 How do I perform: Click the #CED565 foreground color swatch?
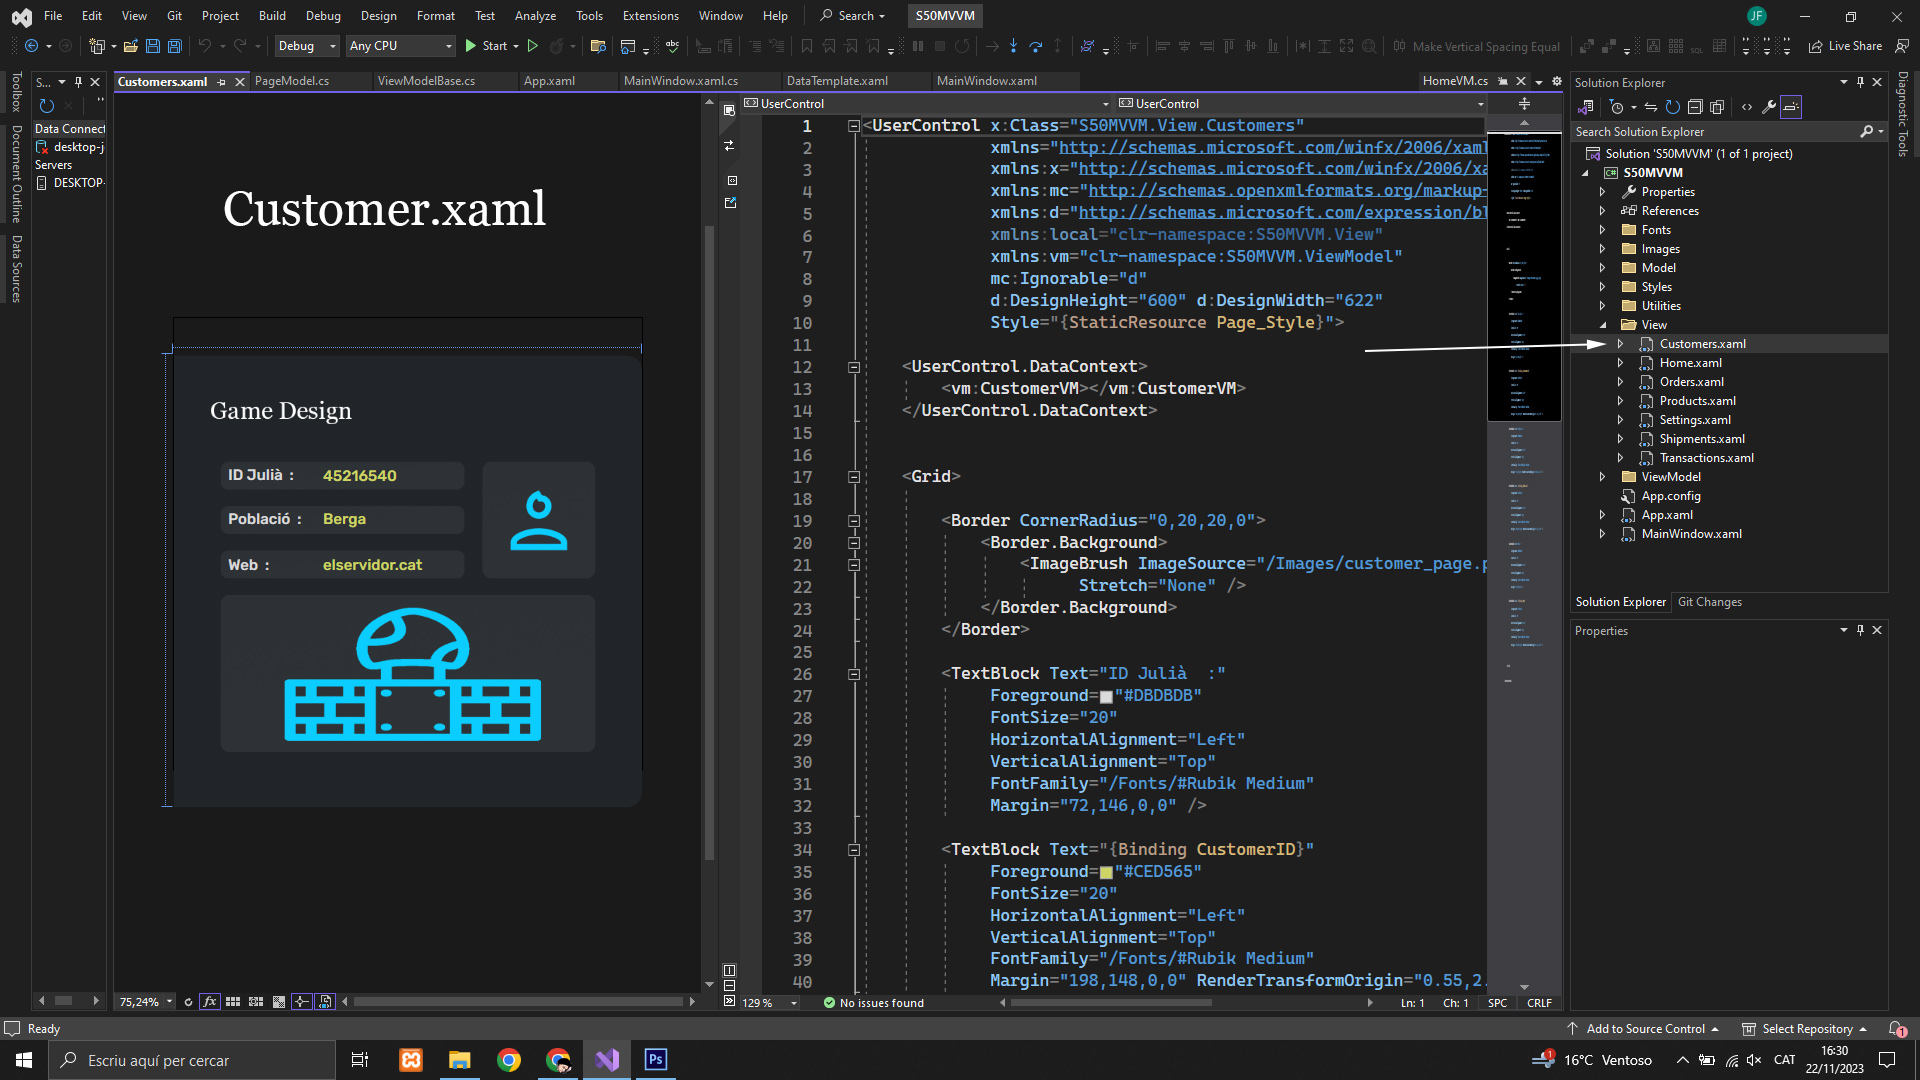pos(1106,872)
